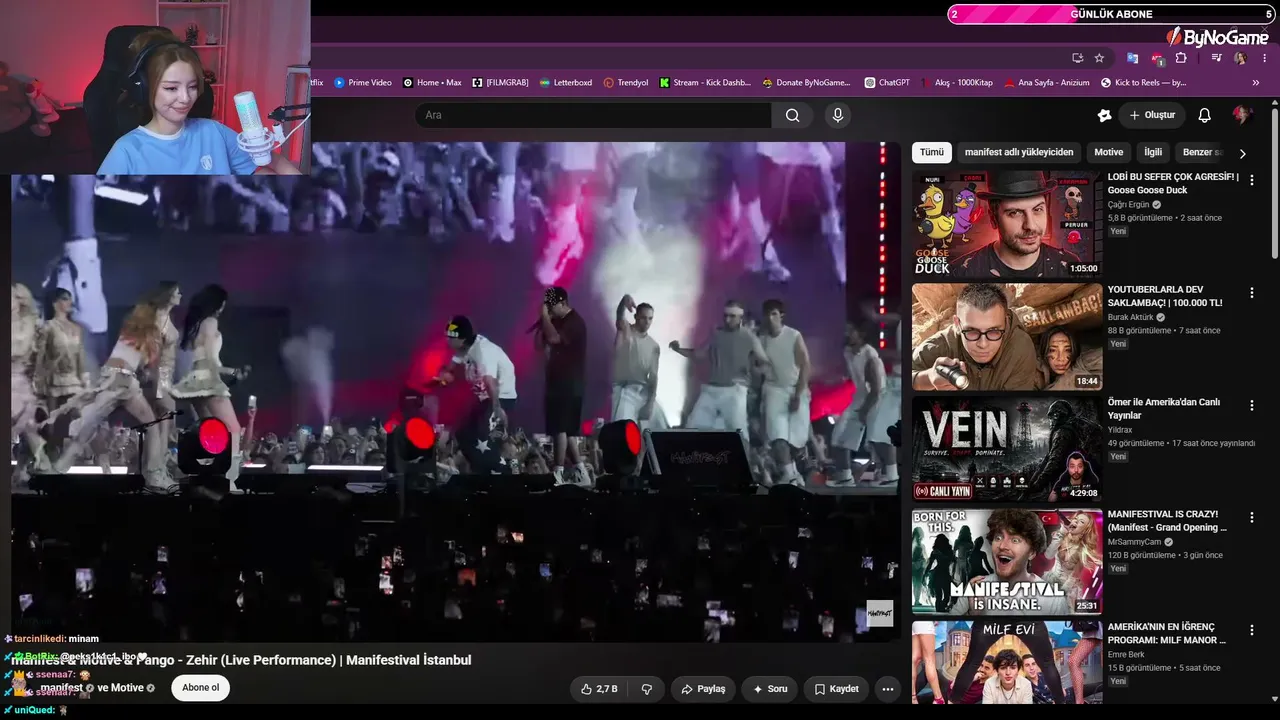
Task: Subscribe using the Abone ol button
Action: click(x=200, y=688)
